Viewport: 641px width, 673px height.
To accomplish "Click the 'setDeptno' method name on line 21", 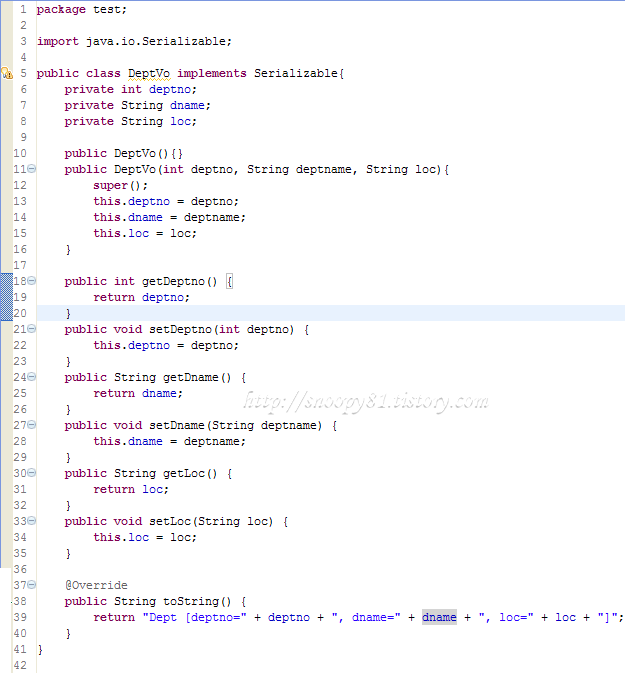I will point(180,329).
